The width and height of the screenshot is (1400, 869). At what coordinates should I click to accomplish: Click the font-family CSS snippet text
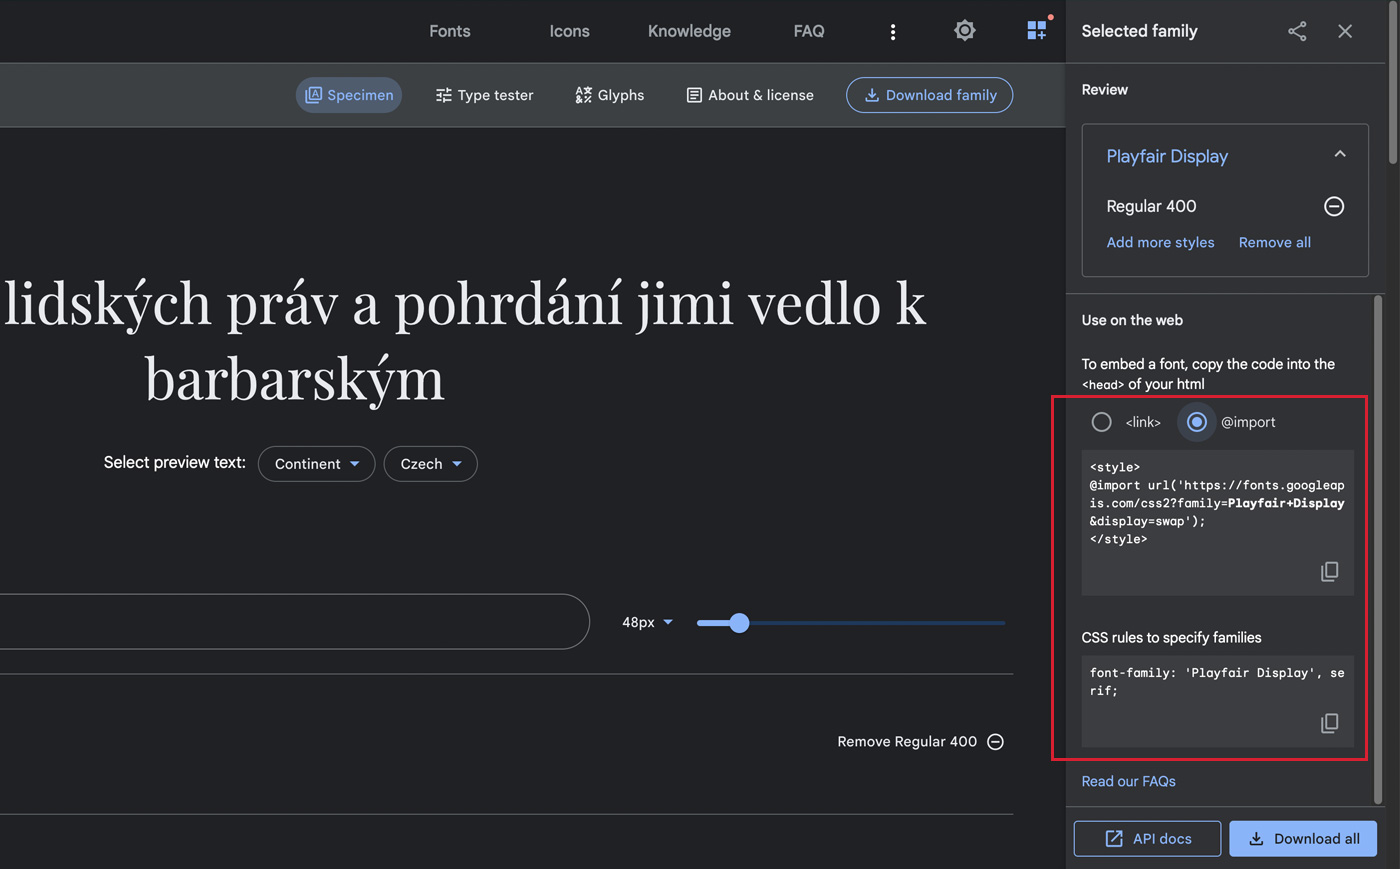[1217, 682]
